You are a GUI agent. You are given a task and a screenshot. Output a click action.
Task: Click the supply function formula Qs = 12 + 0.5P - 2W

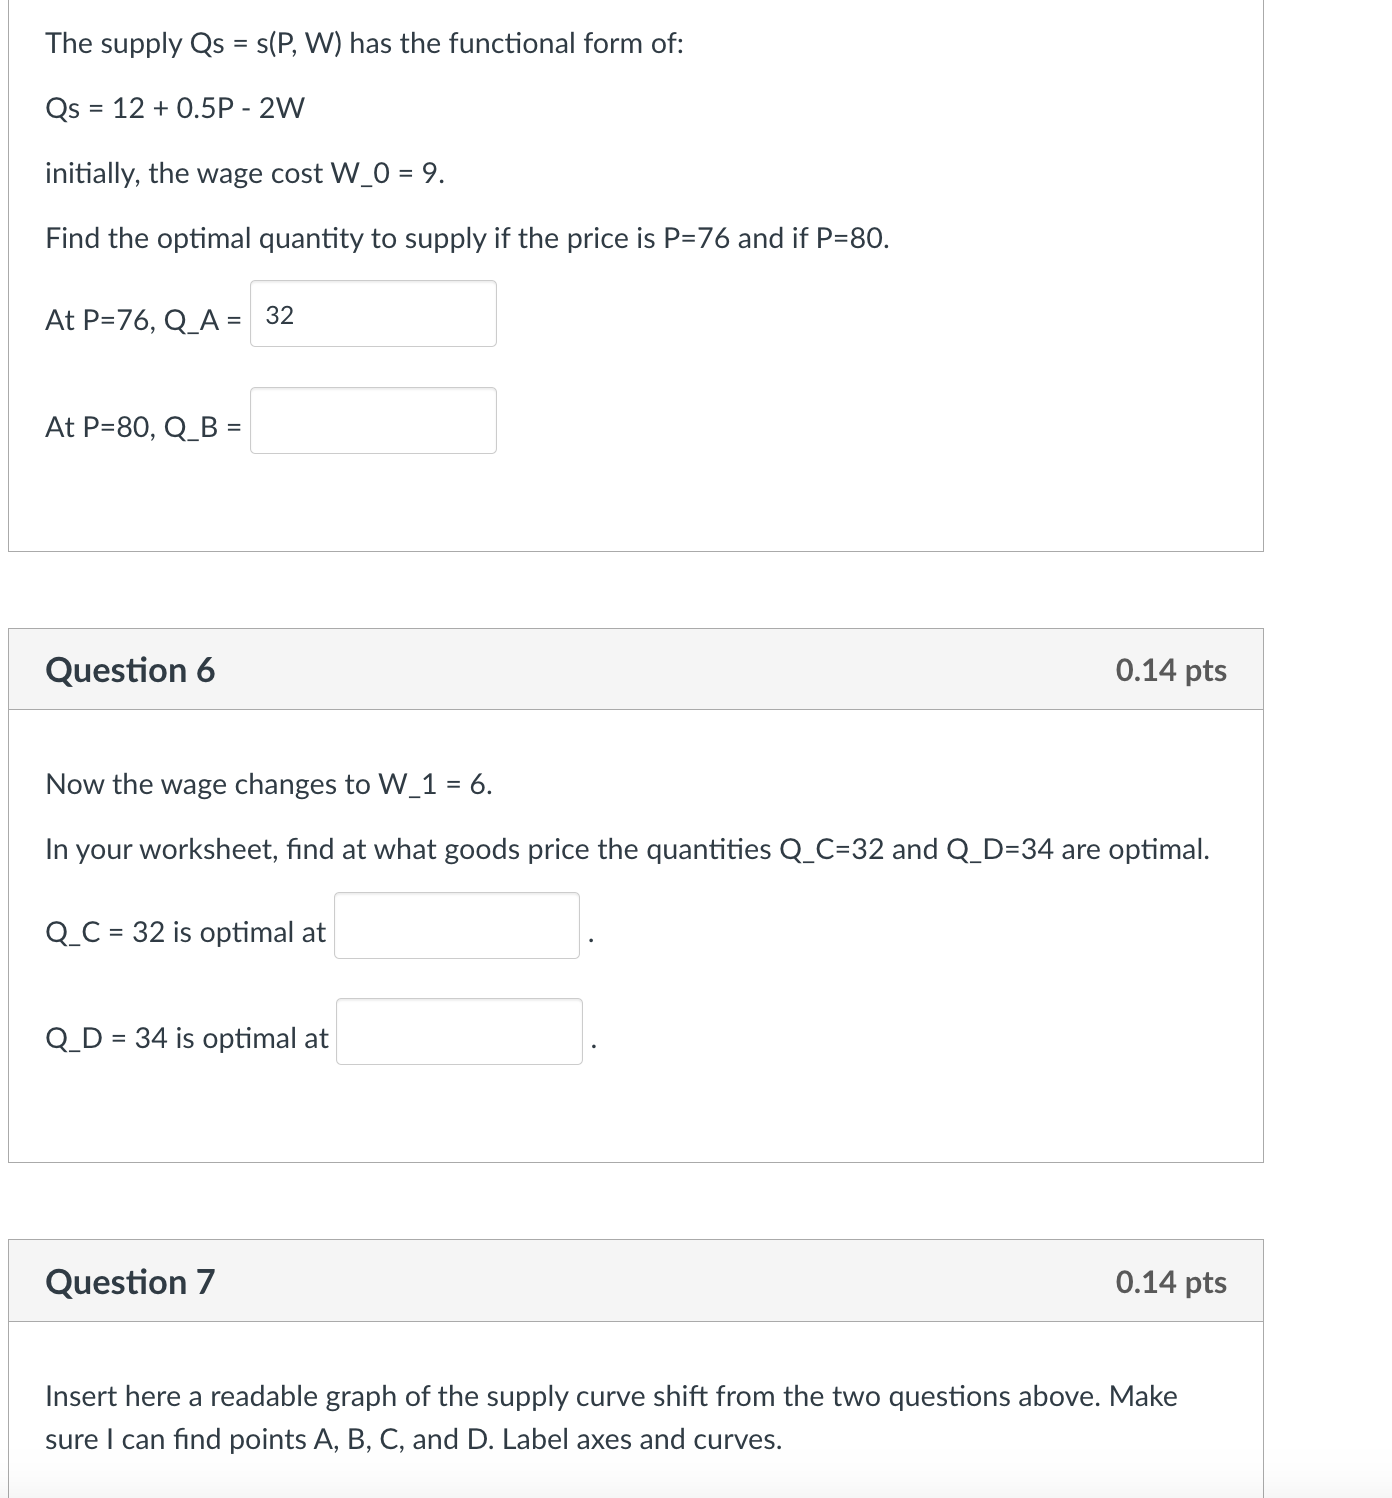(x=175, y=107)
